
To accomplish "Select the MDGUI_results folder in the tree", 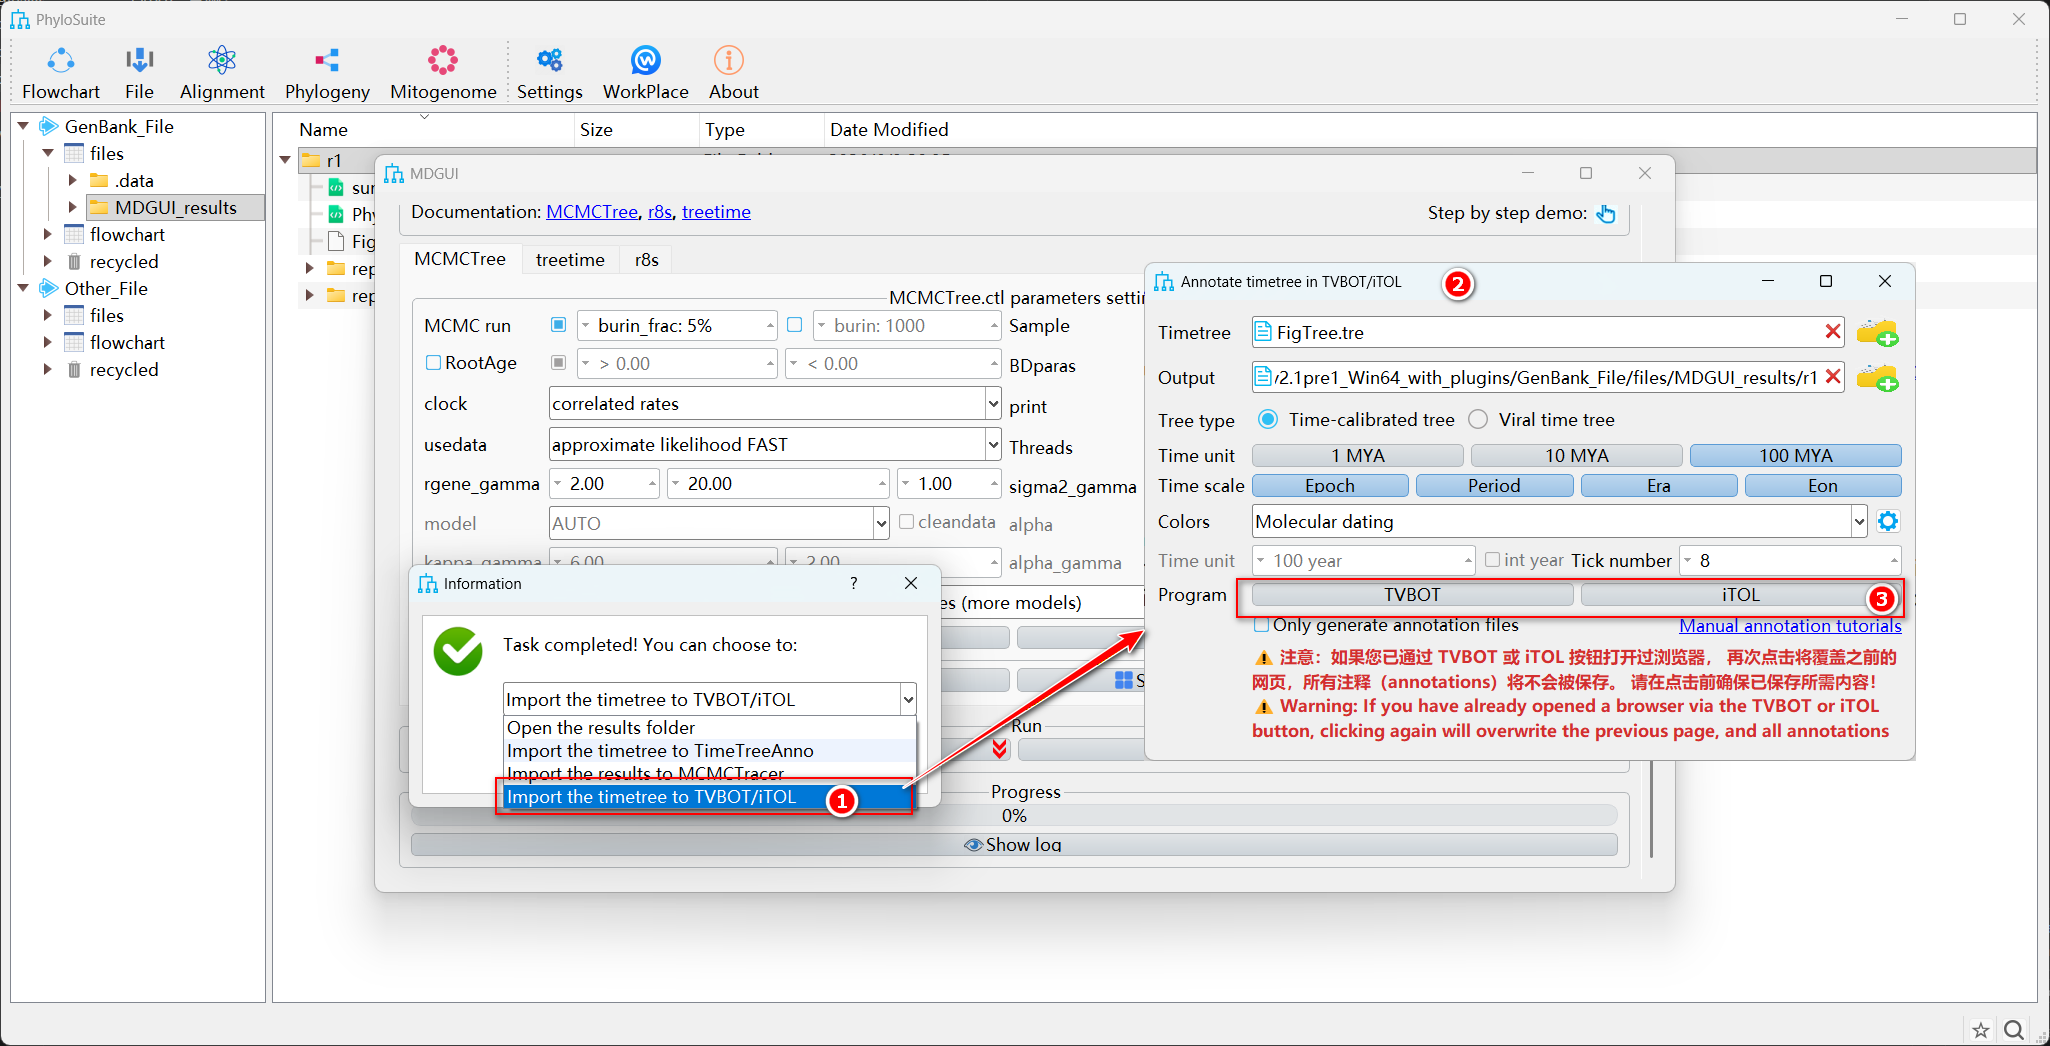I will (x=175, y=208).
